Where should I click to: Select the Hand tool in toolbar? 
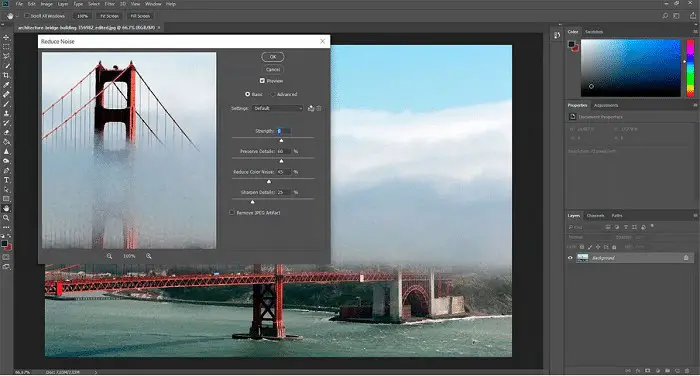pos(6,209)
